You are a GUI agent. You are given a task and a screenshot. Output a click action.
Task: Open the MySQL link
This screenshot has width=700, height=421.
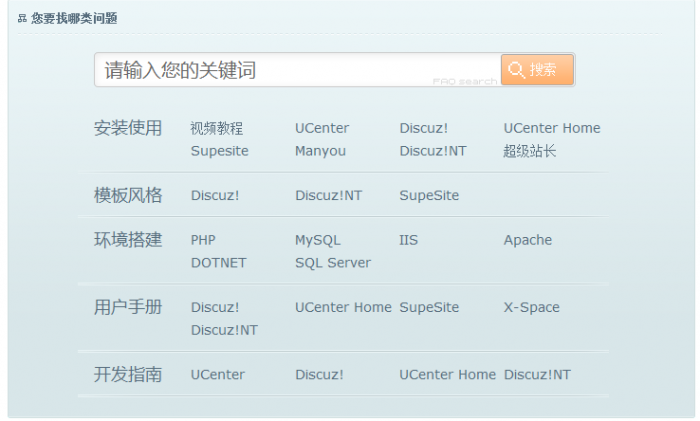click(x=318, y=241)
